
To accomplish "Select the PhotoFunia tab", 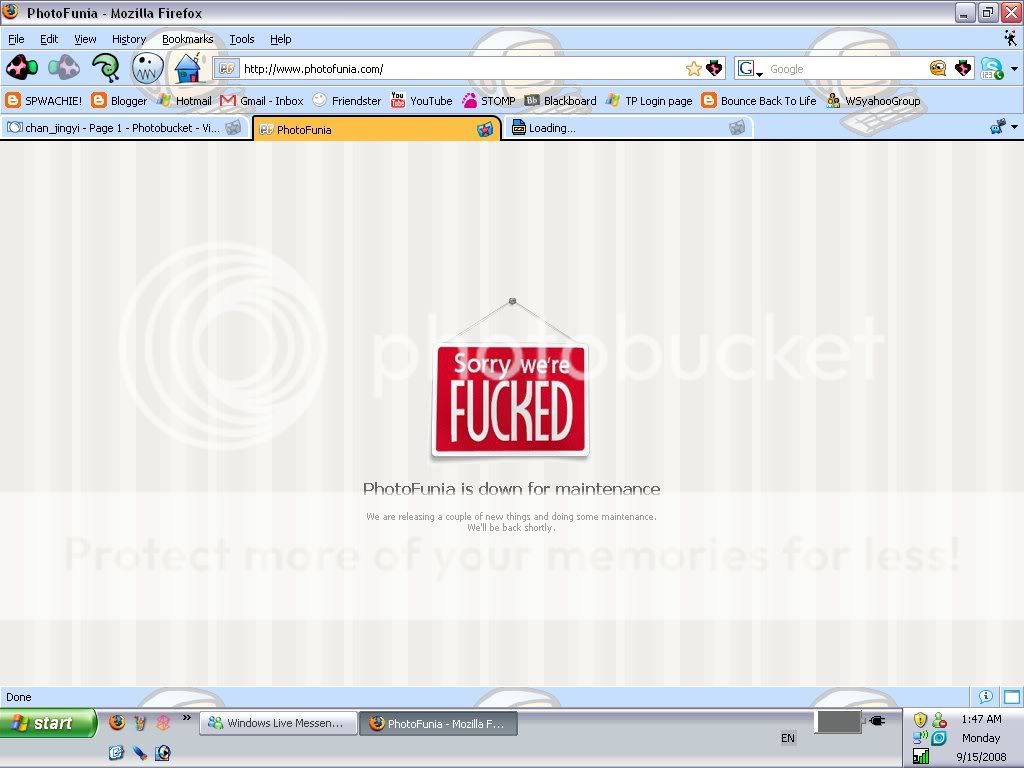I will coord(377,129).
